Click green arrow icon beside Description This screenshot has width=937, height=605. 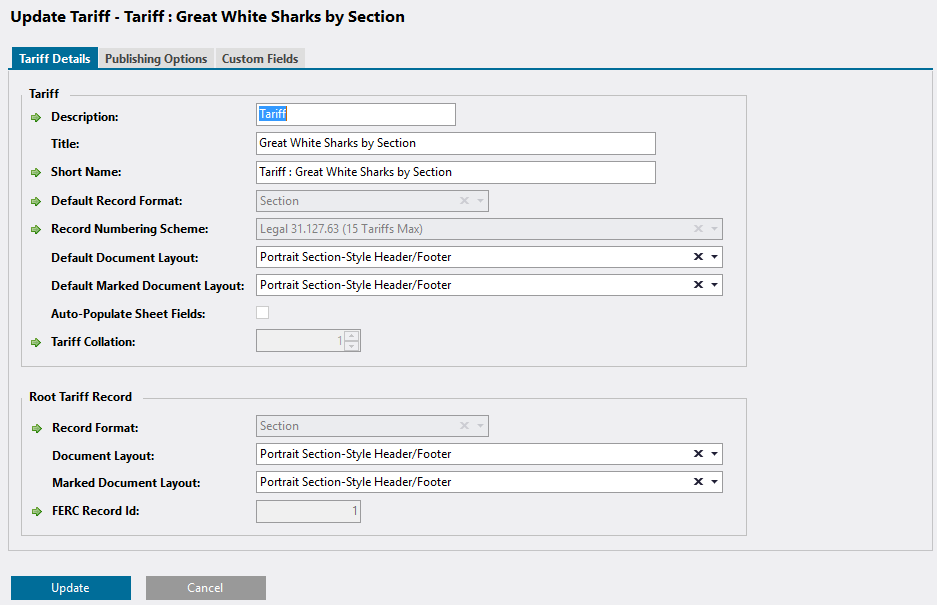37,117
